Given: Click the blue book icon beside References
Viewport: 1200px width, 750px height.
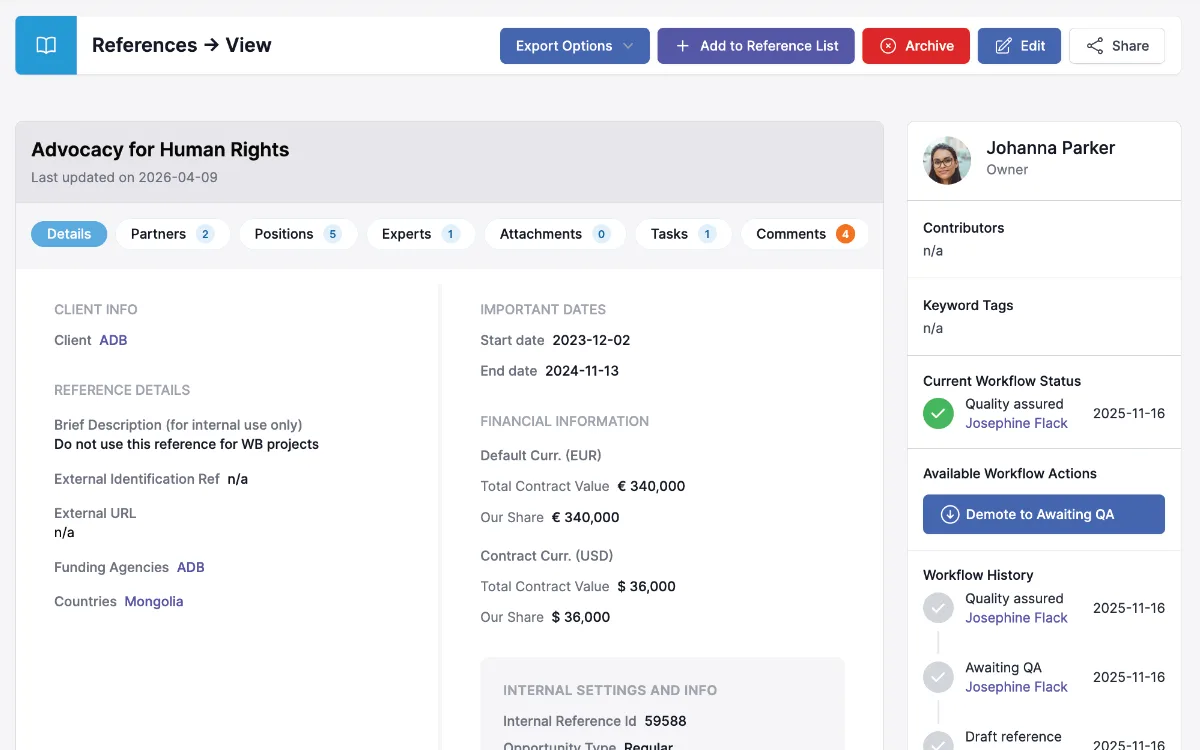Looking at the screenshot, I should click(x=46, y=46).
